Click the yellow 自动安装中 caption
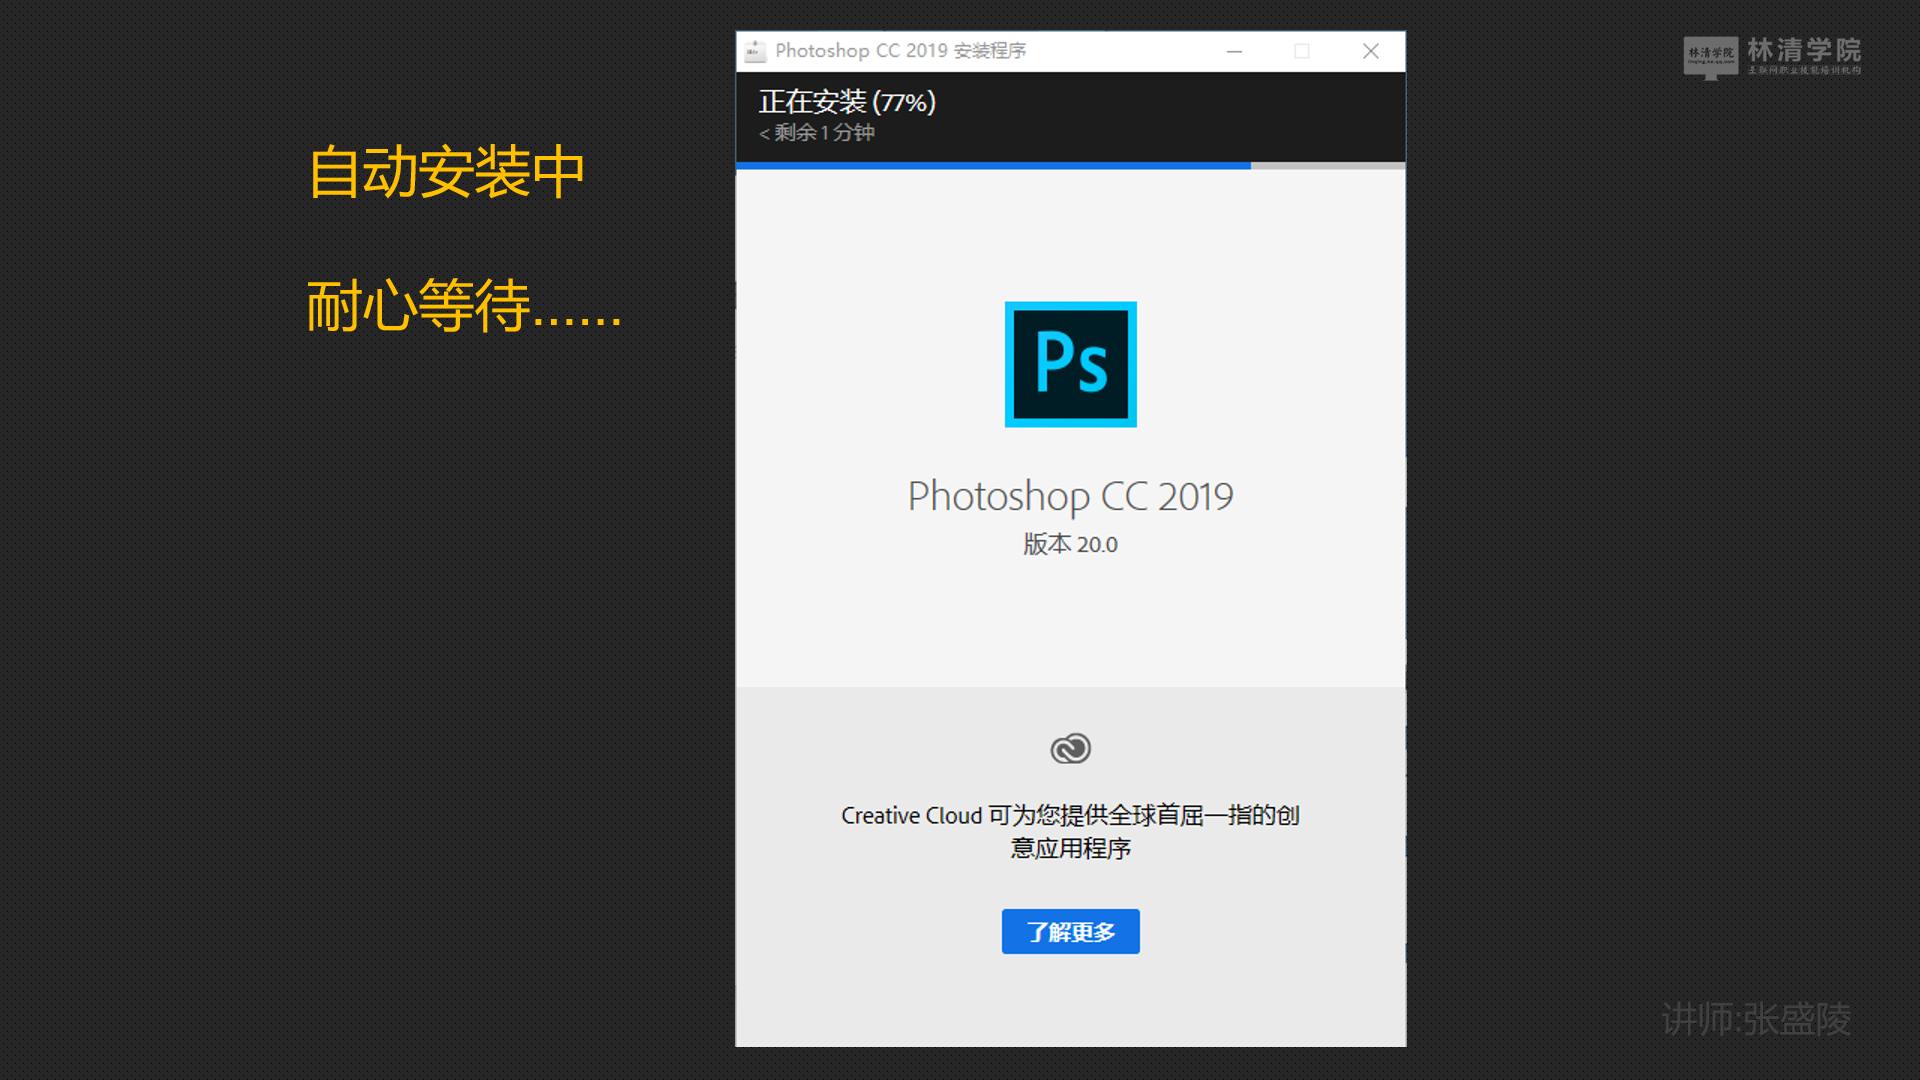The image size is (1920, 1080). click(447, 172)
